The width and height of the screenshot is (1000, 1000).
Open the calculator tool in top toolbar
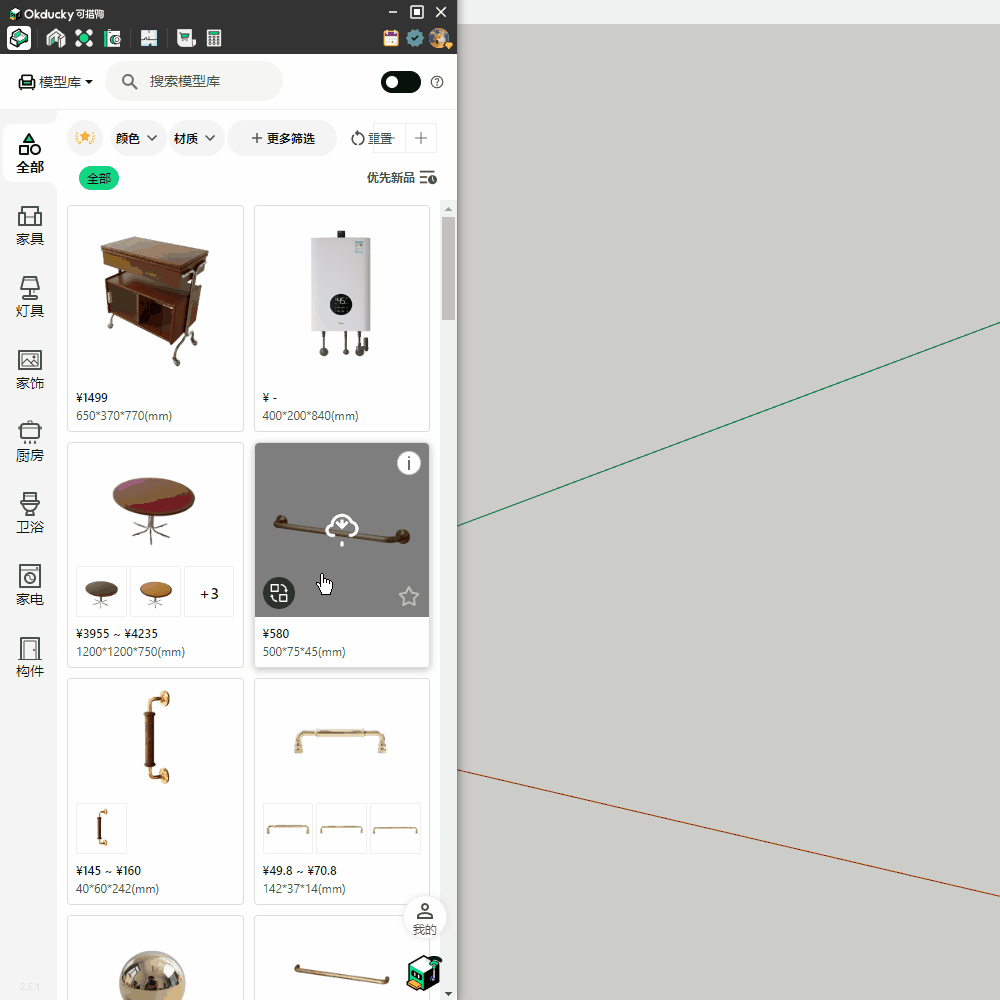[214, 38]
